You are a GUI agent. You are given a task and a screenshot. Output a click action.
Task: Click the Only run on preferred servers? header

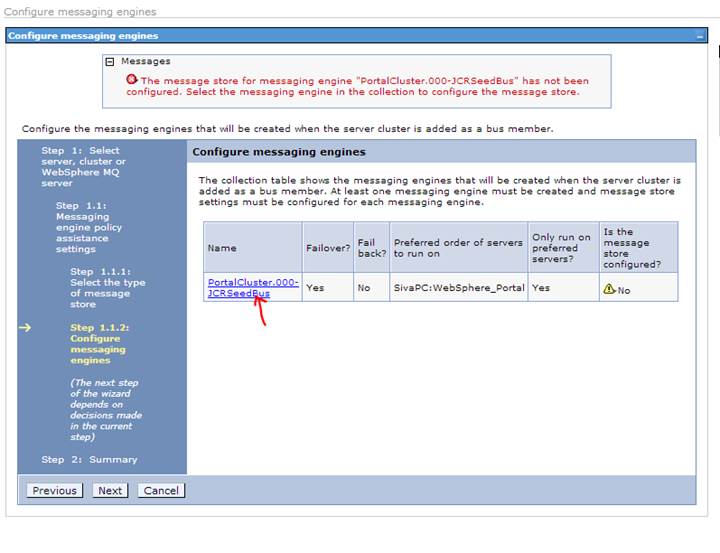click(561, 248)
